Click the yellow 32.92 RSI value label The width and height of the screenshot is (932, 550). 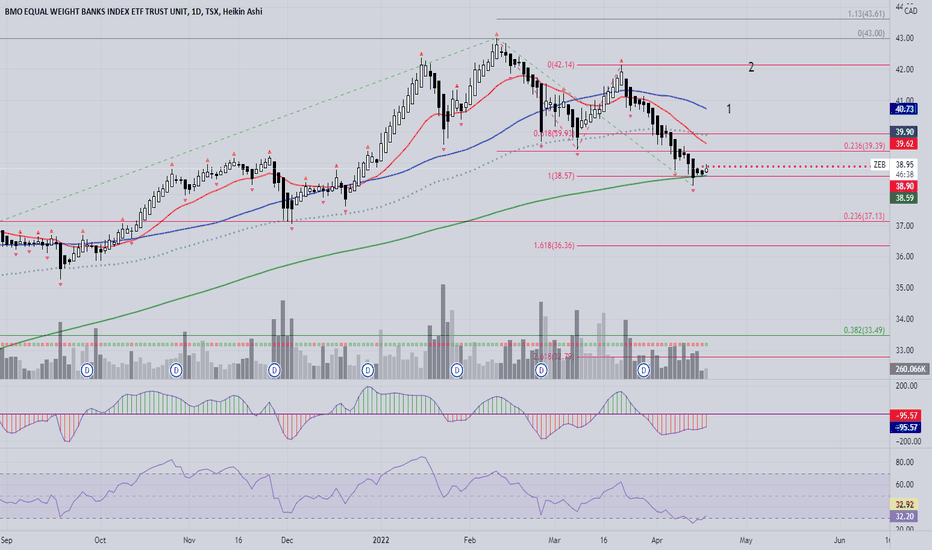pyautogui.click(x=904, y=505)
